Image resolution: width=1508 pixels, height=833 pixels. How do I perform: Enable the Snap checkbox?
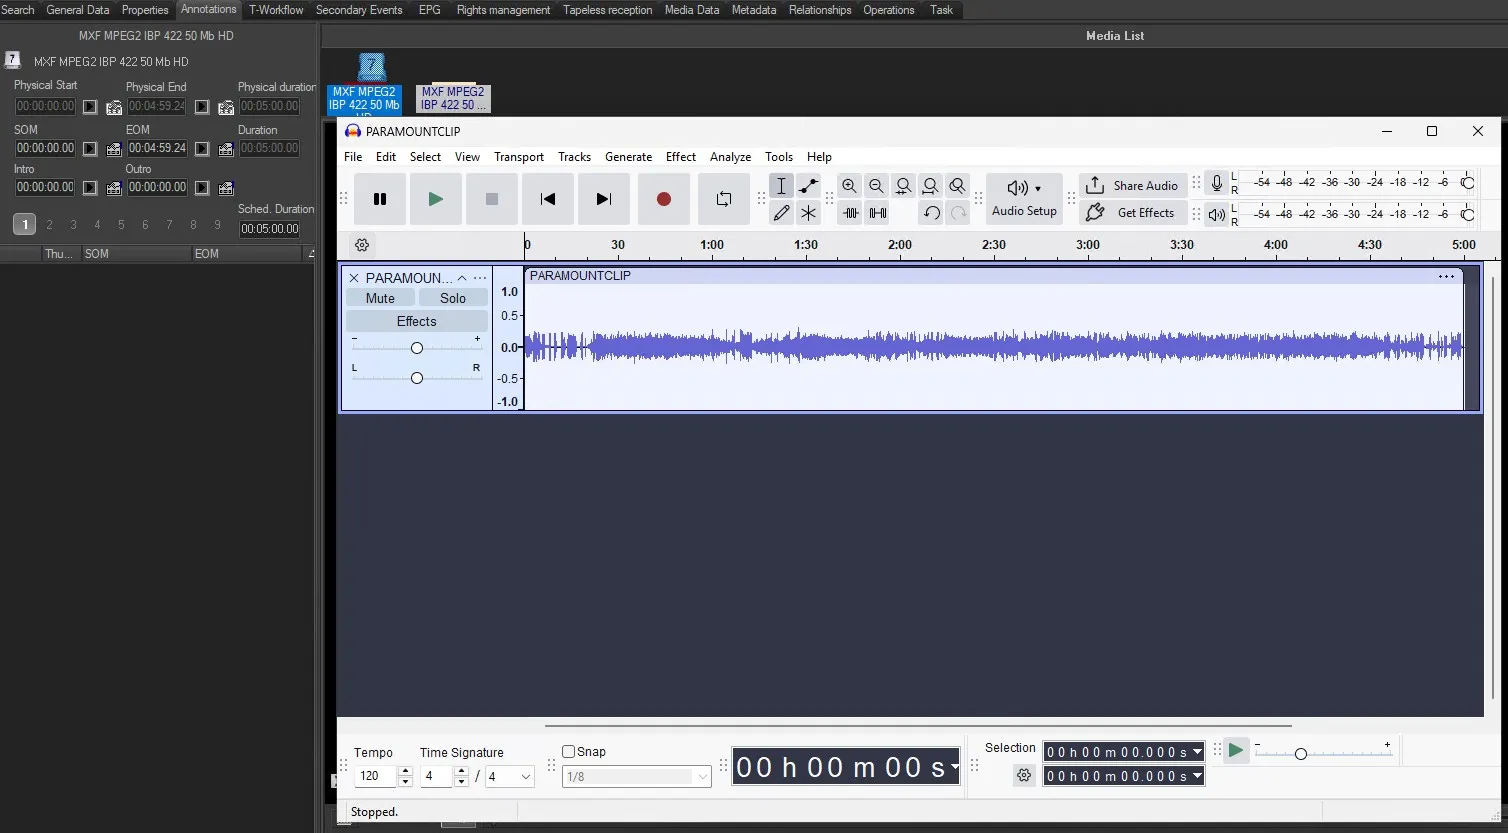[569, 752]
